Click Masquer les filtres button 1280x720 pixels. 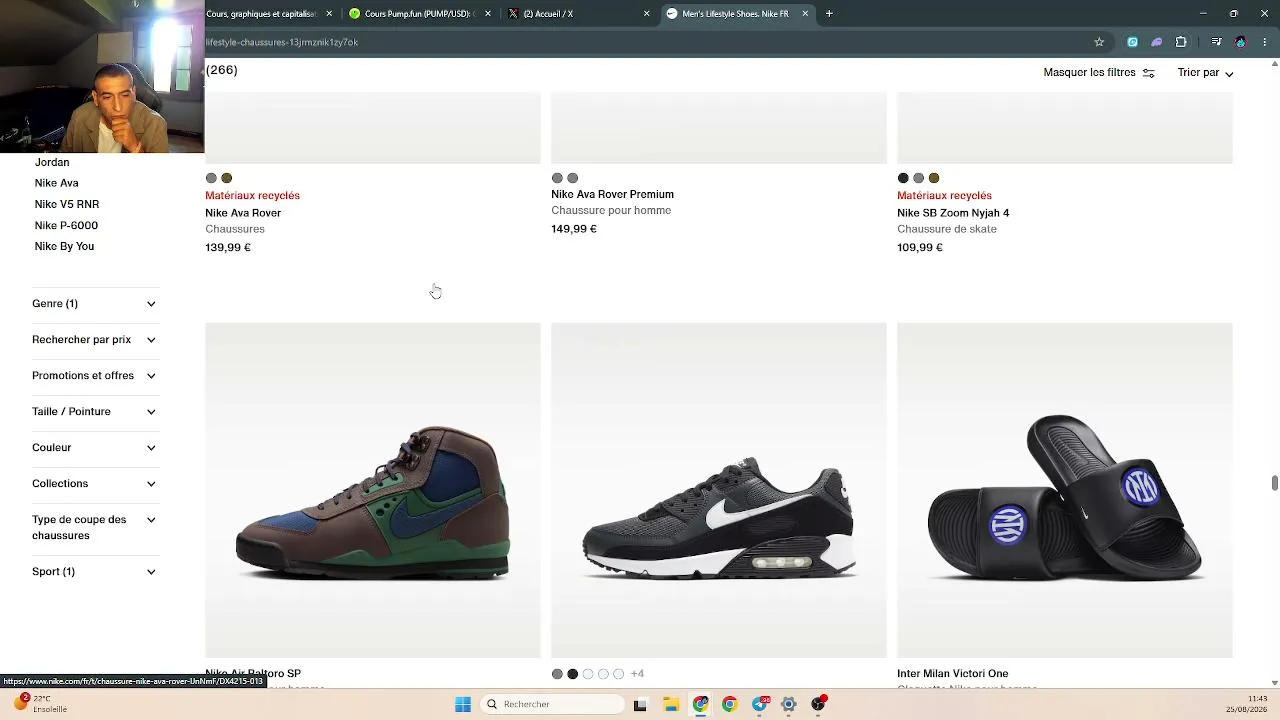1099,73
